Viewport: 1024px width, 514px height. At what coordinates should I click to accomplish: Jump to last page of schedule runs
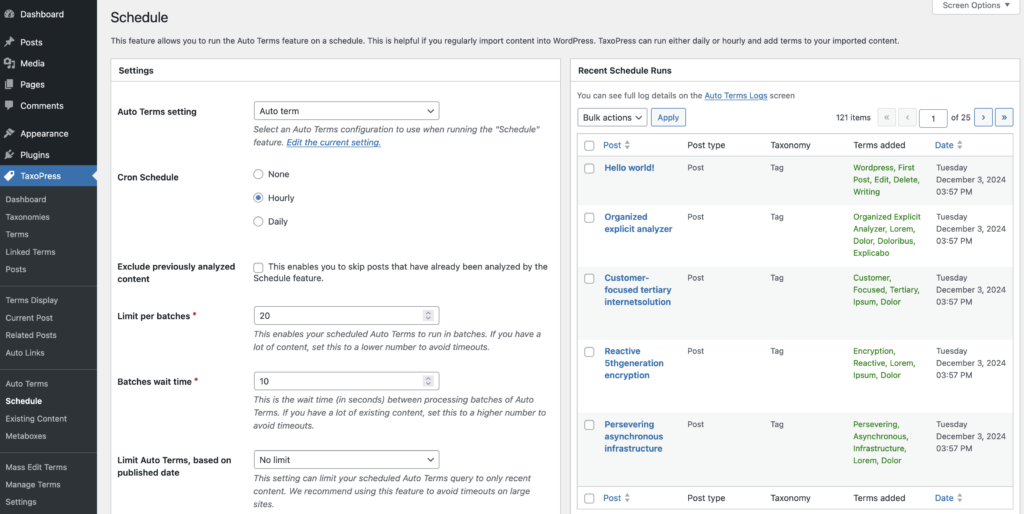tap(1004, 118)
